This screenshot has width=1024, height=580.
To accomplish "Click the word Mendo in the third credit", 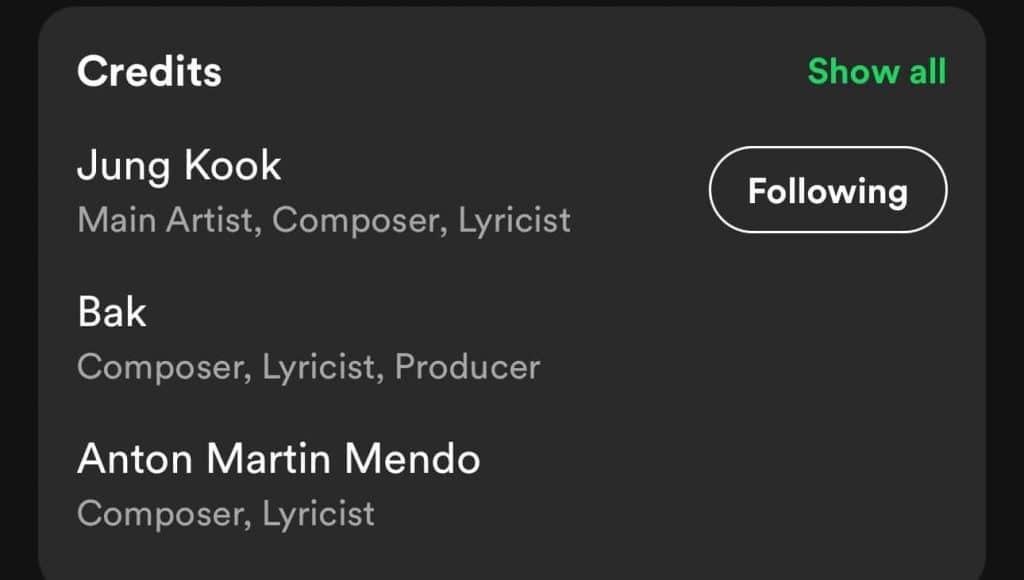I will pos(412,459).
